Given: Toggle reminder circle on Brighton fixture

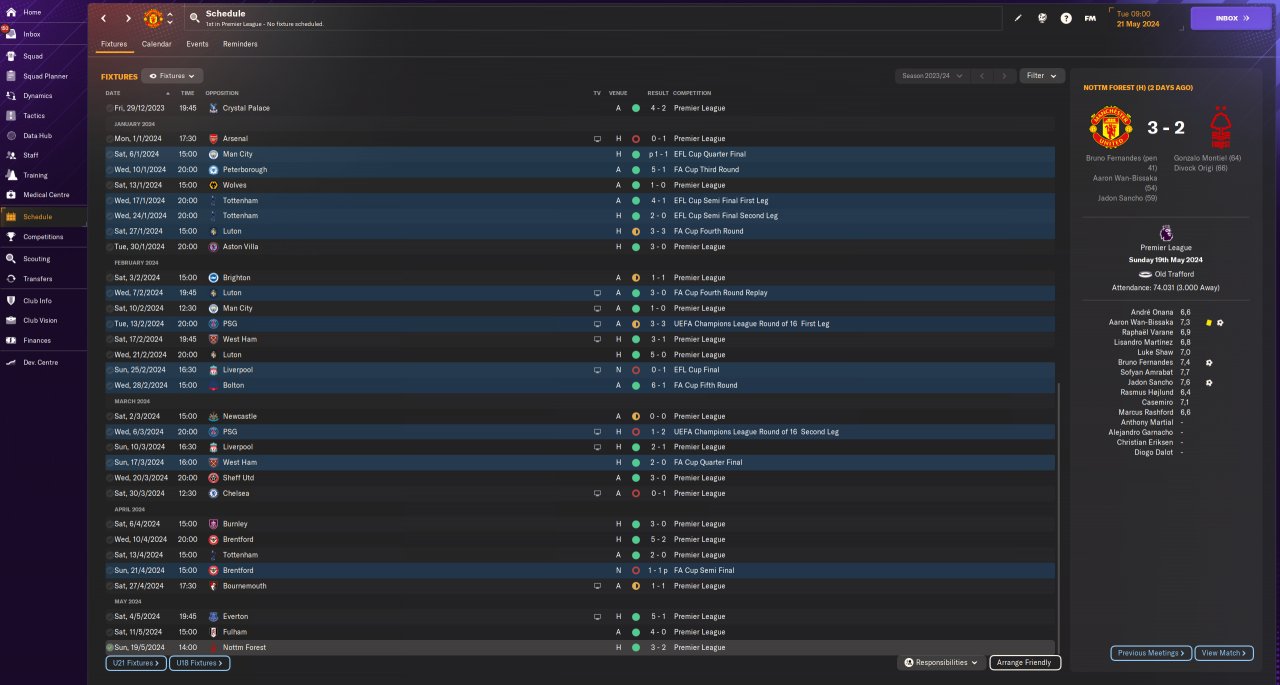Looking at the screenshot, I should coord(109,278).
